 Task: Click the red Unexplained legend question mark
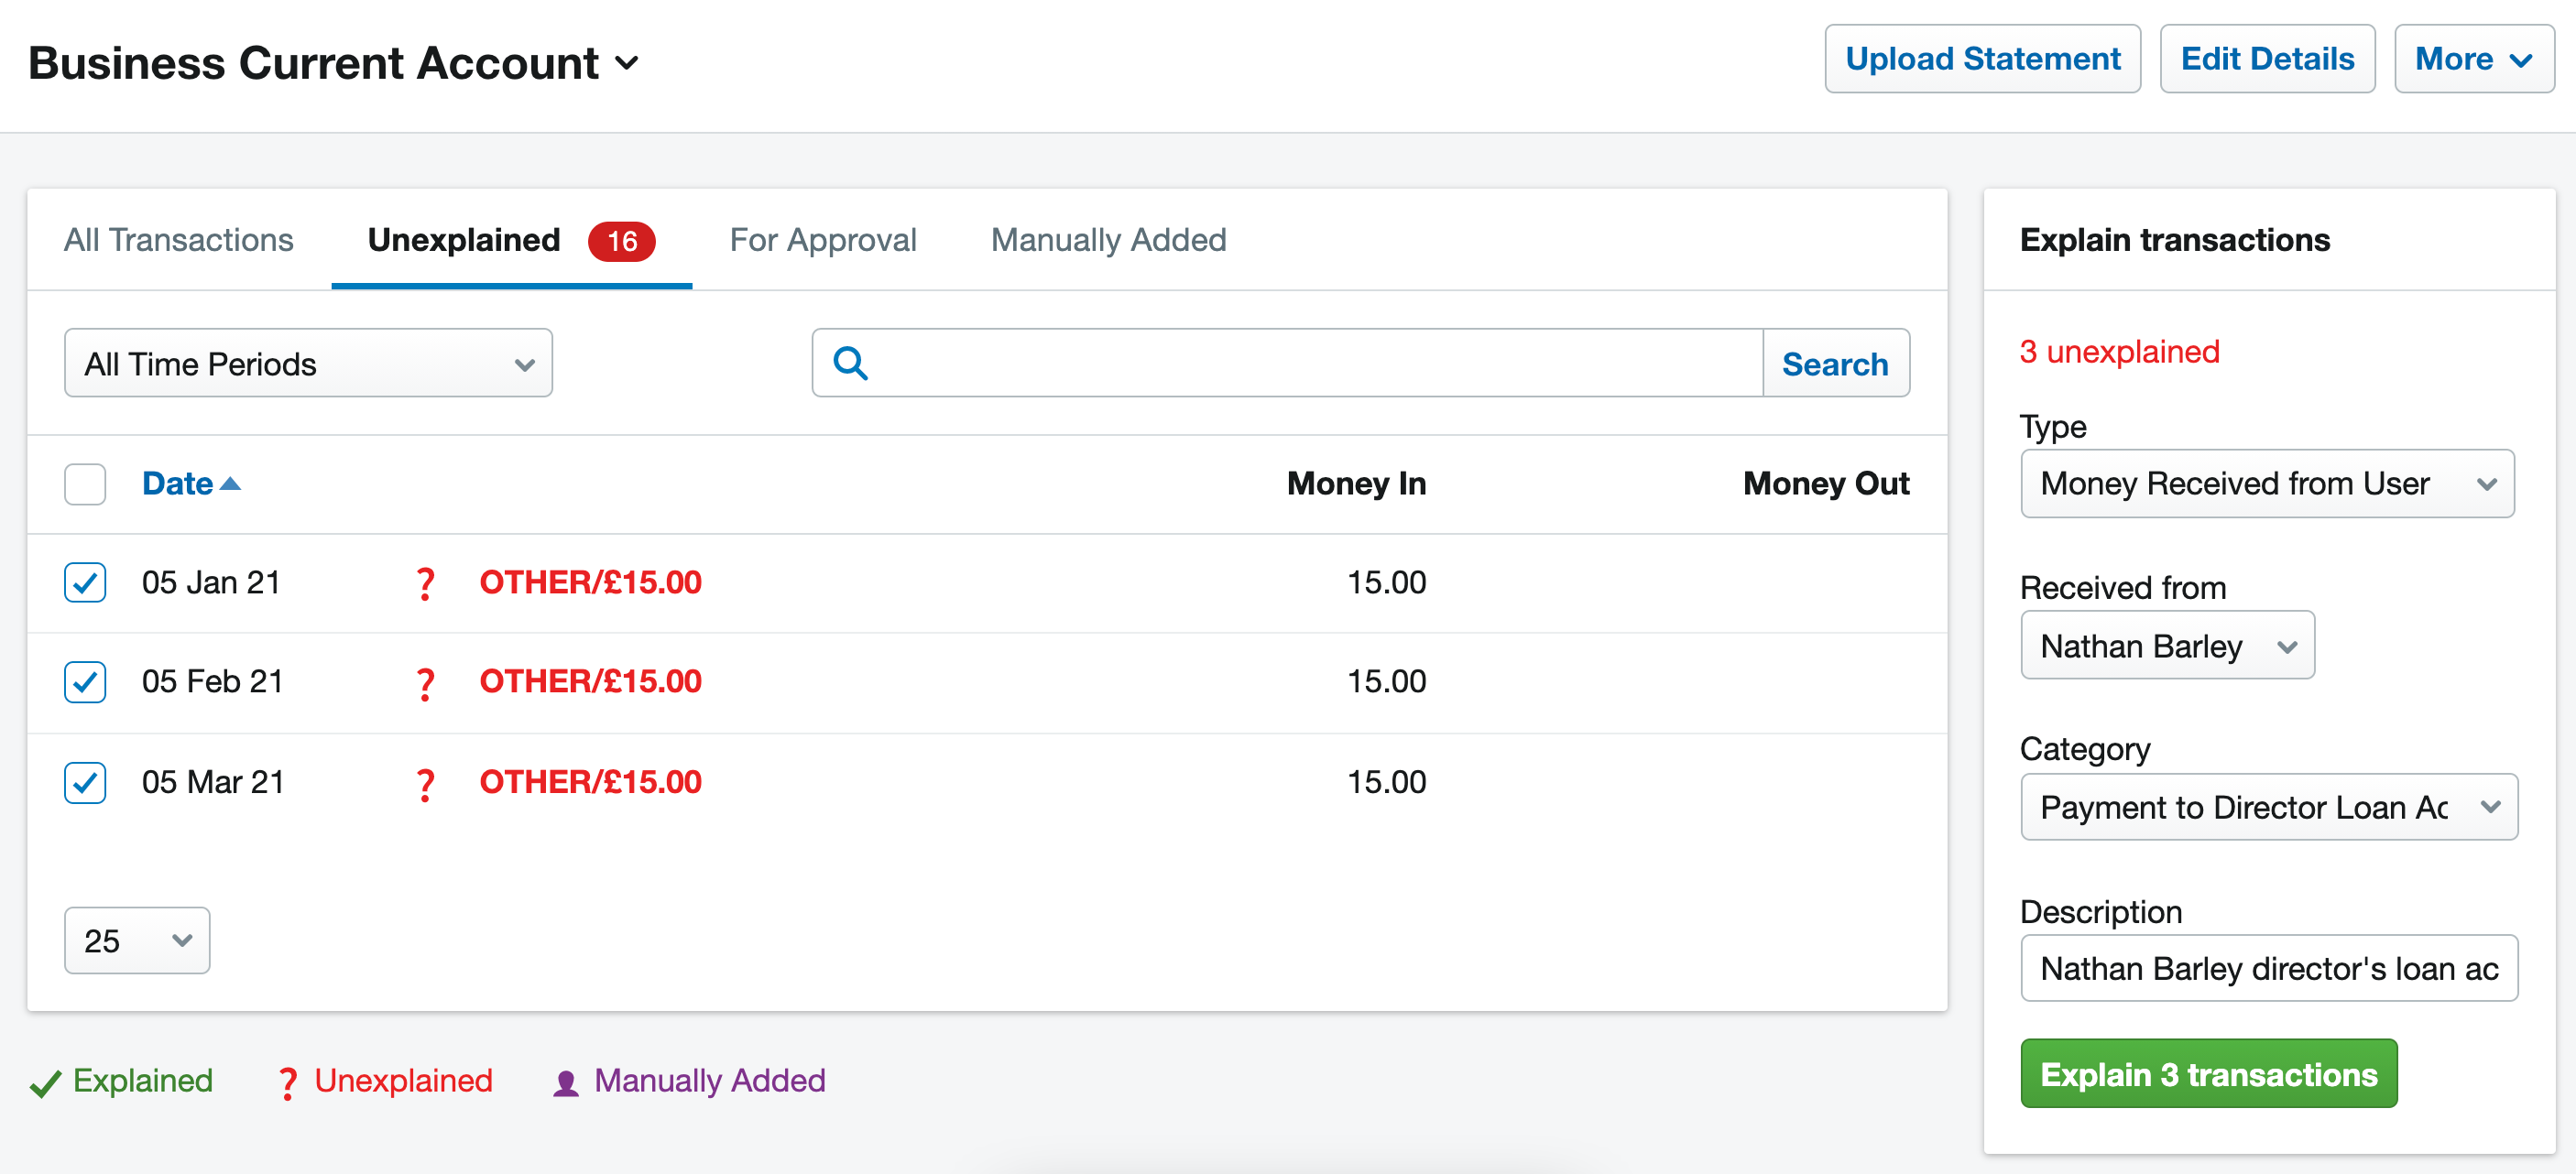tap(287, 1083)
